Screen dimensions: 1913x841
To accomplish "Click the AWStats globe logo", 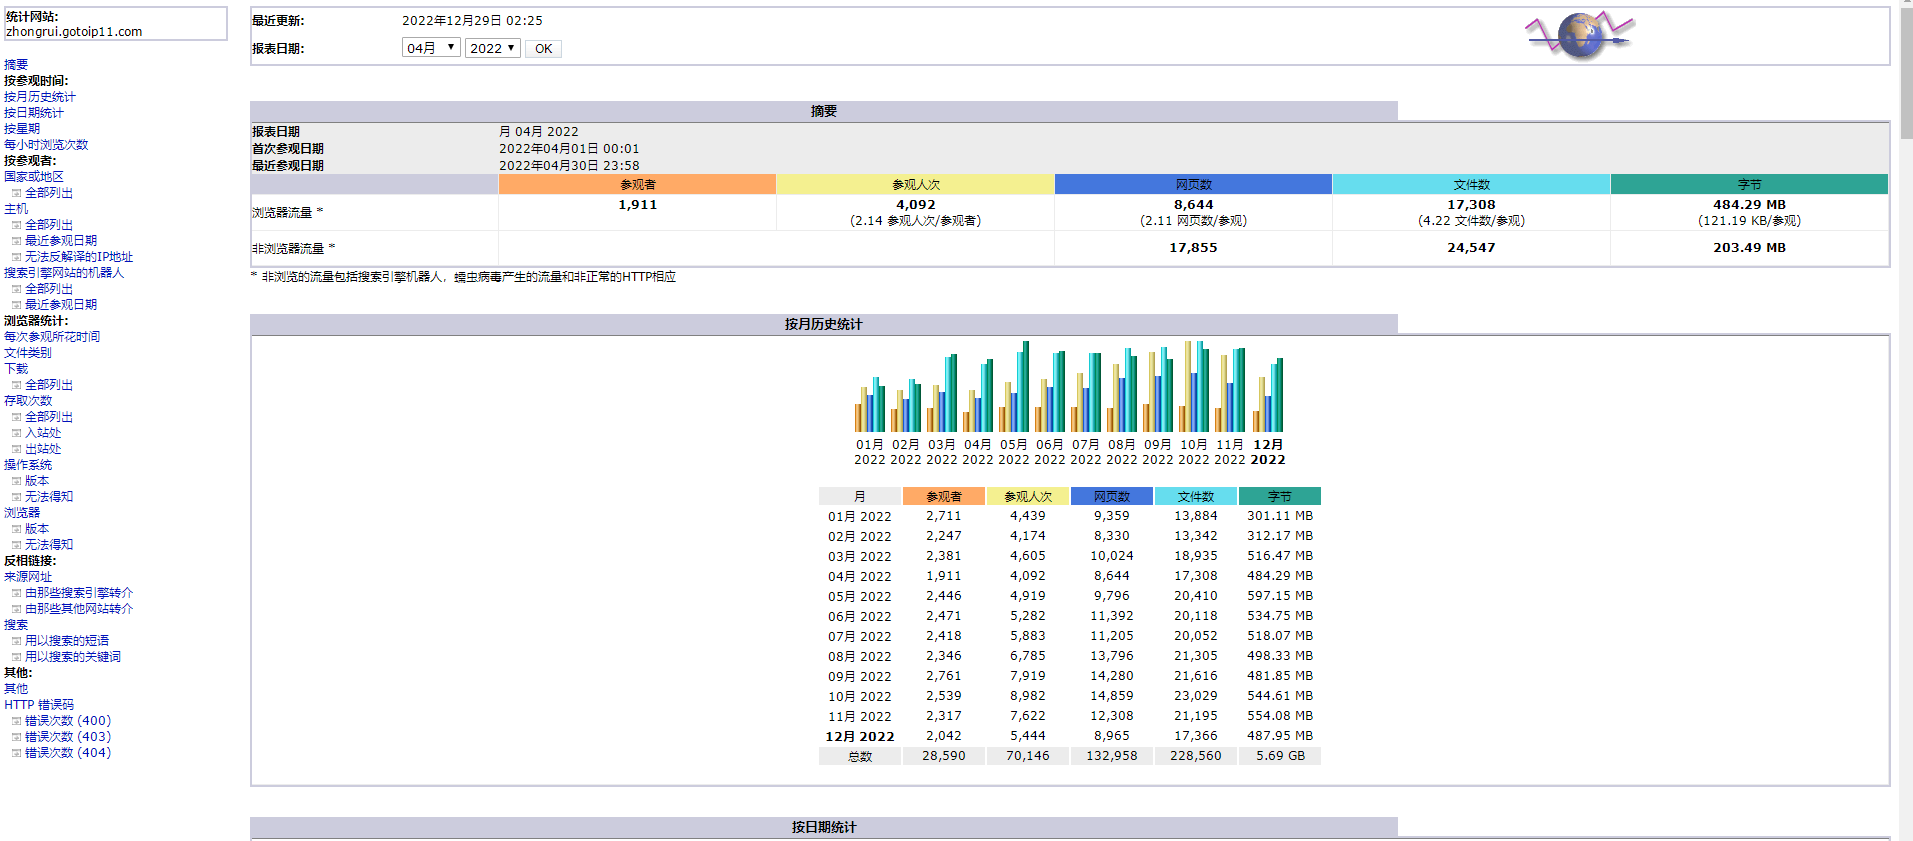I will coord(1579,36).
